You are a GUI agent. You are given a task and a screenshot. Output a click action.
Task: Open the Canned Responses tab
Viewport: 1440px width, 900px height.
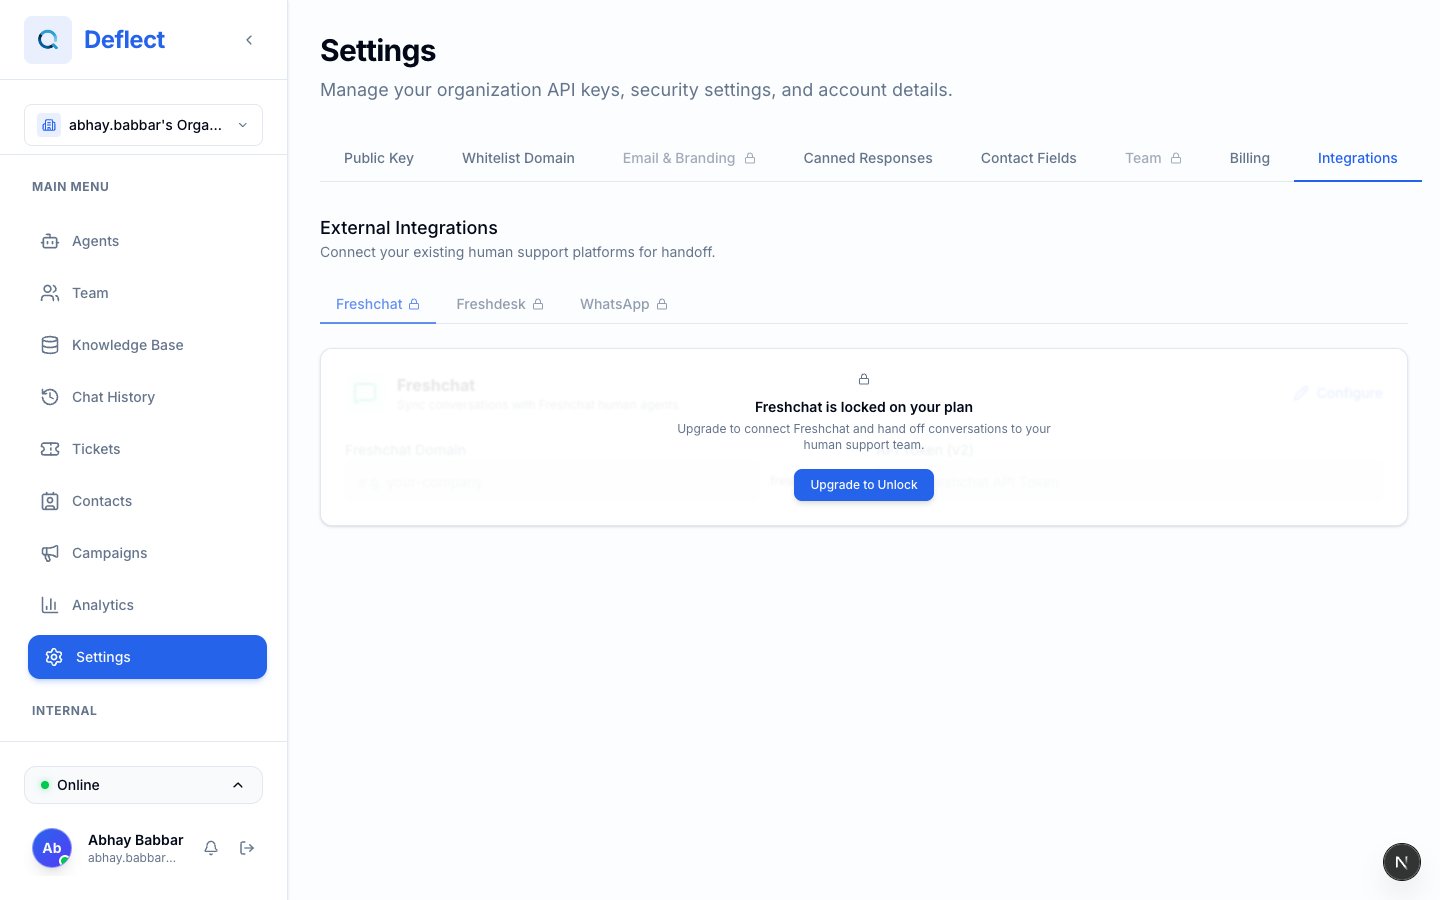click(868, 158)
